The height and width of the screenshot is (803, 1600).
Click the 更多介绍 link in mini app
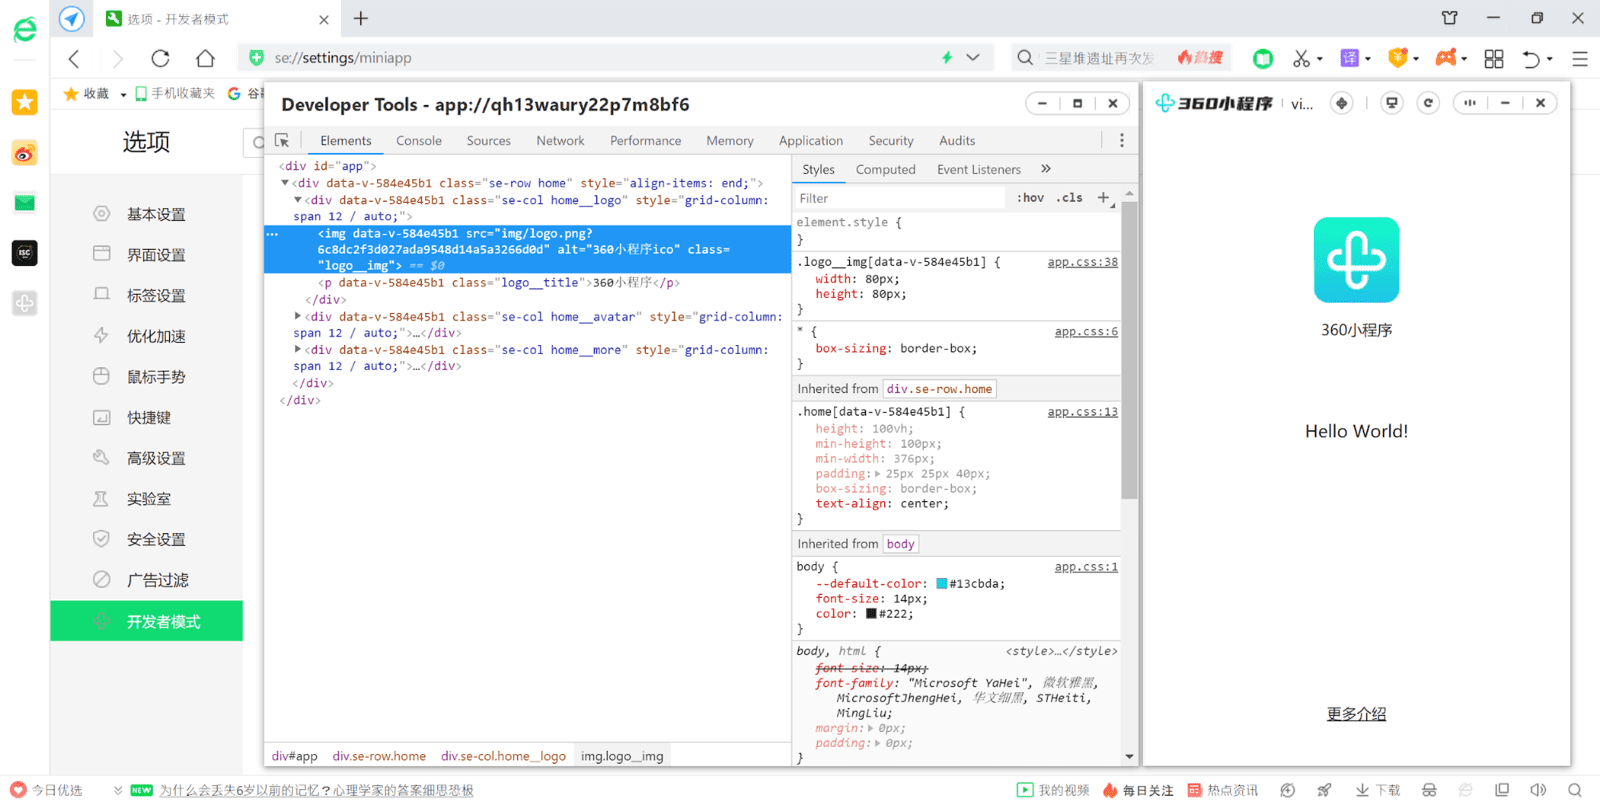tap(1356, 714)
